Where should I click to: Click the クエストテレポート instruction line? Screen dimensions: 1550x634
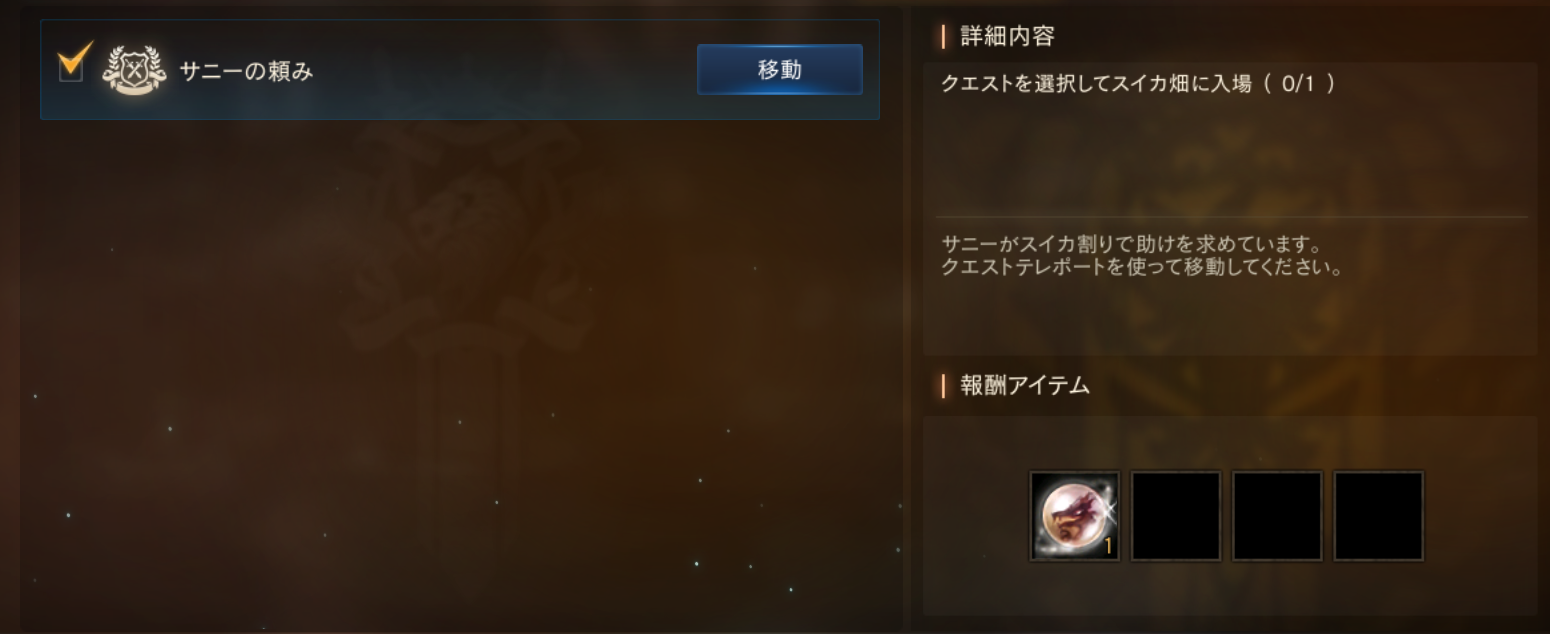point(1141,268)
